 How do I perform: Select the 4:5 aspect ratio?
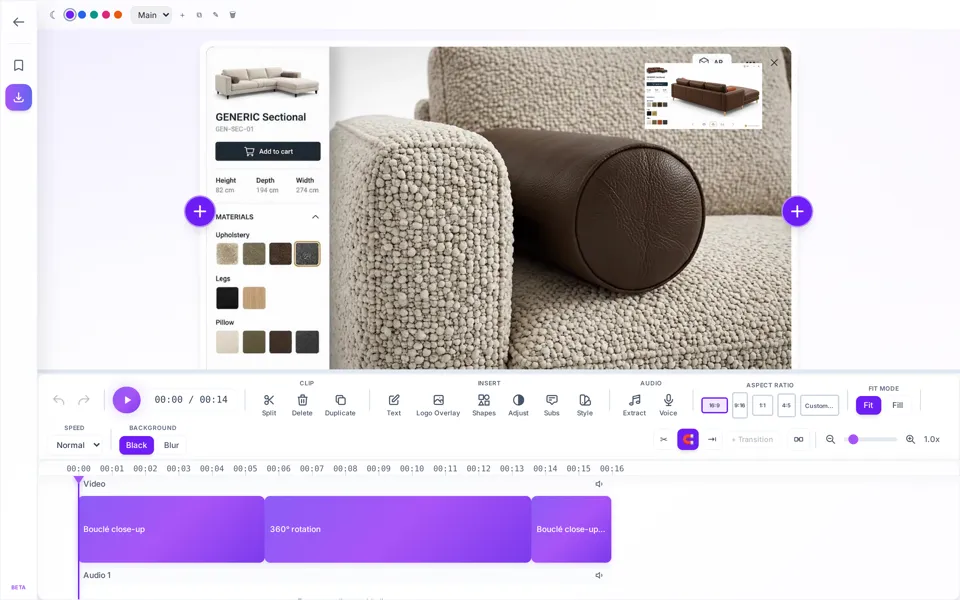tap(786, 405)
